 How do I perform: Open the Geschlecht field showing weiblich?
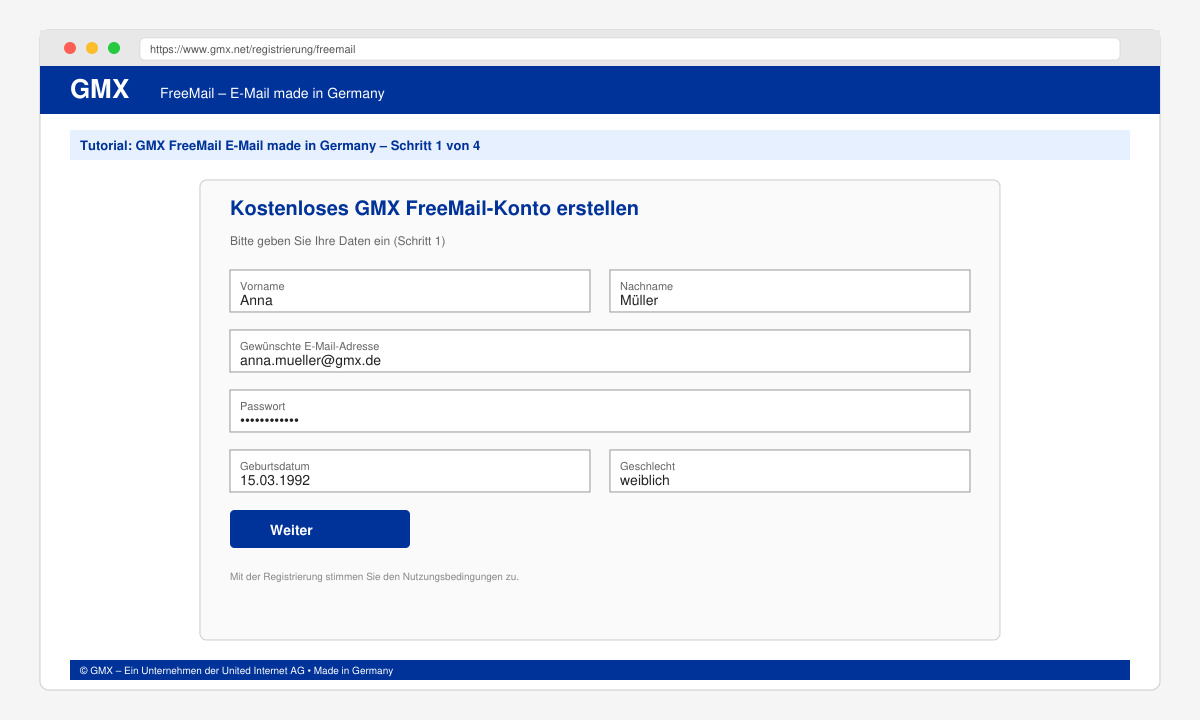(x=790, y=471)
